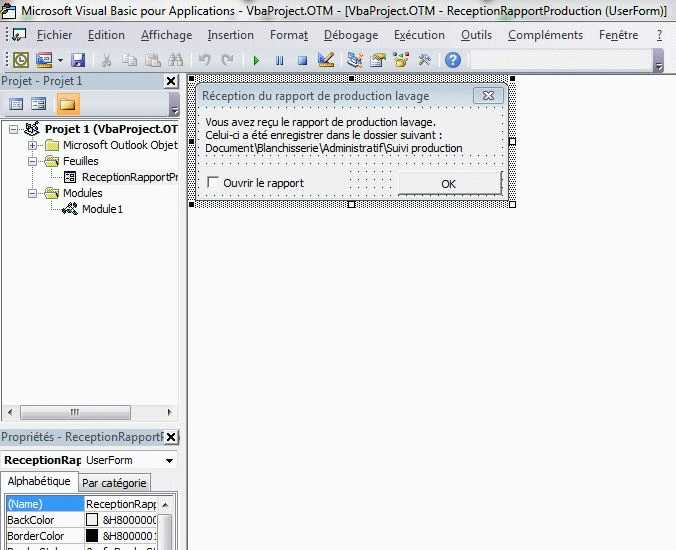Open the Properties object selector dropdown
676x550 pixels.
[x=169, y=460]
